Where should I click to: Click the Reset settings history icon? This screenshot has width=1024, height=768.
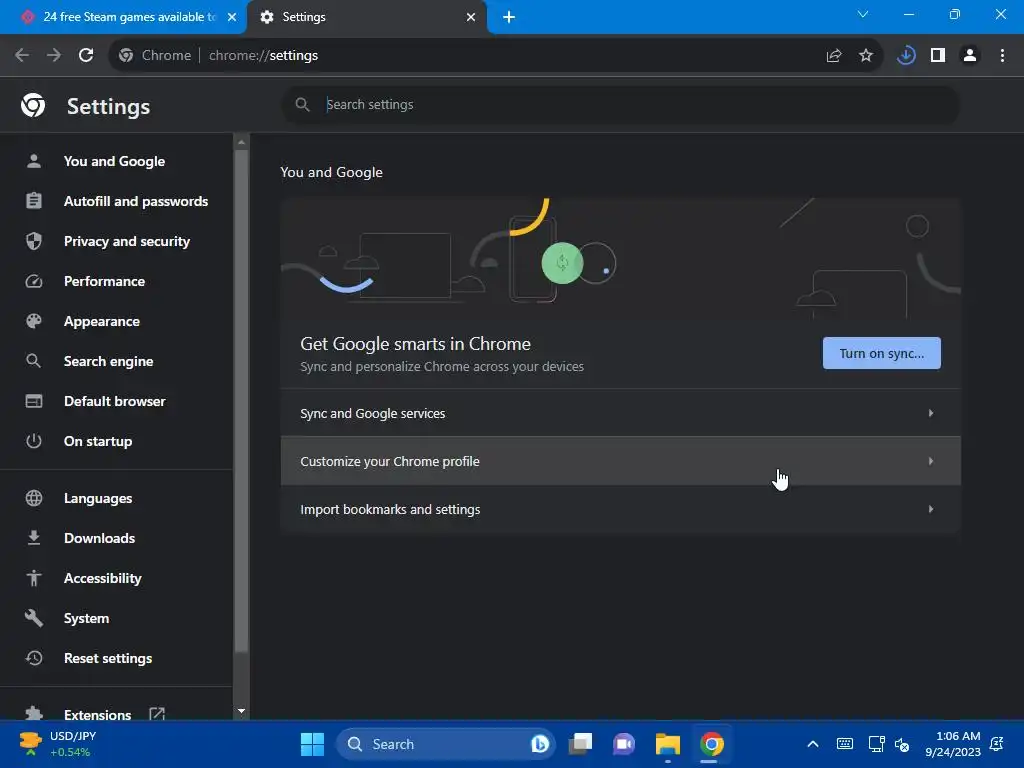coord(33,658)
